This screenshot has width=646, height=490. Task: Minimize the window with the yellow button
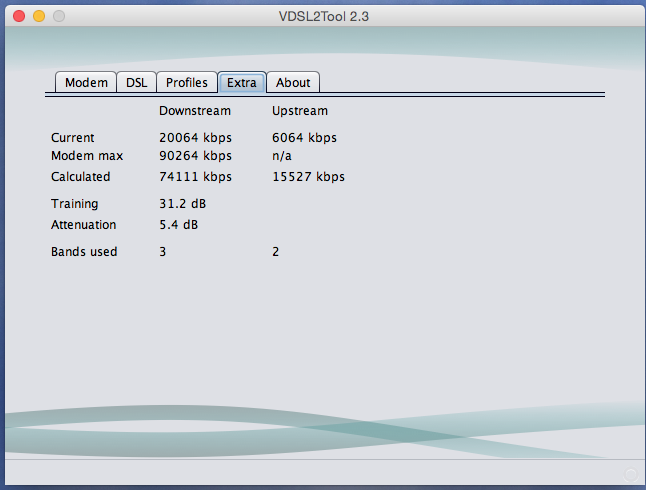point(39,17)
